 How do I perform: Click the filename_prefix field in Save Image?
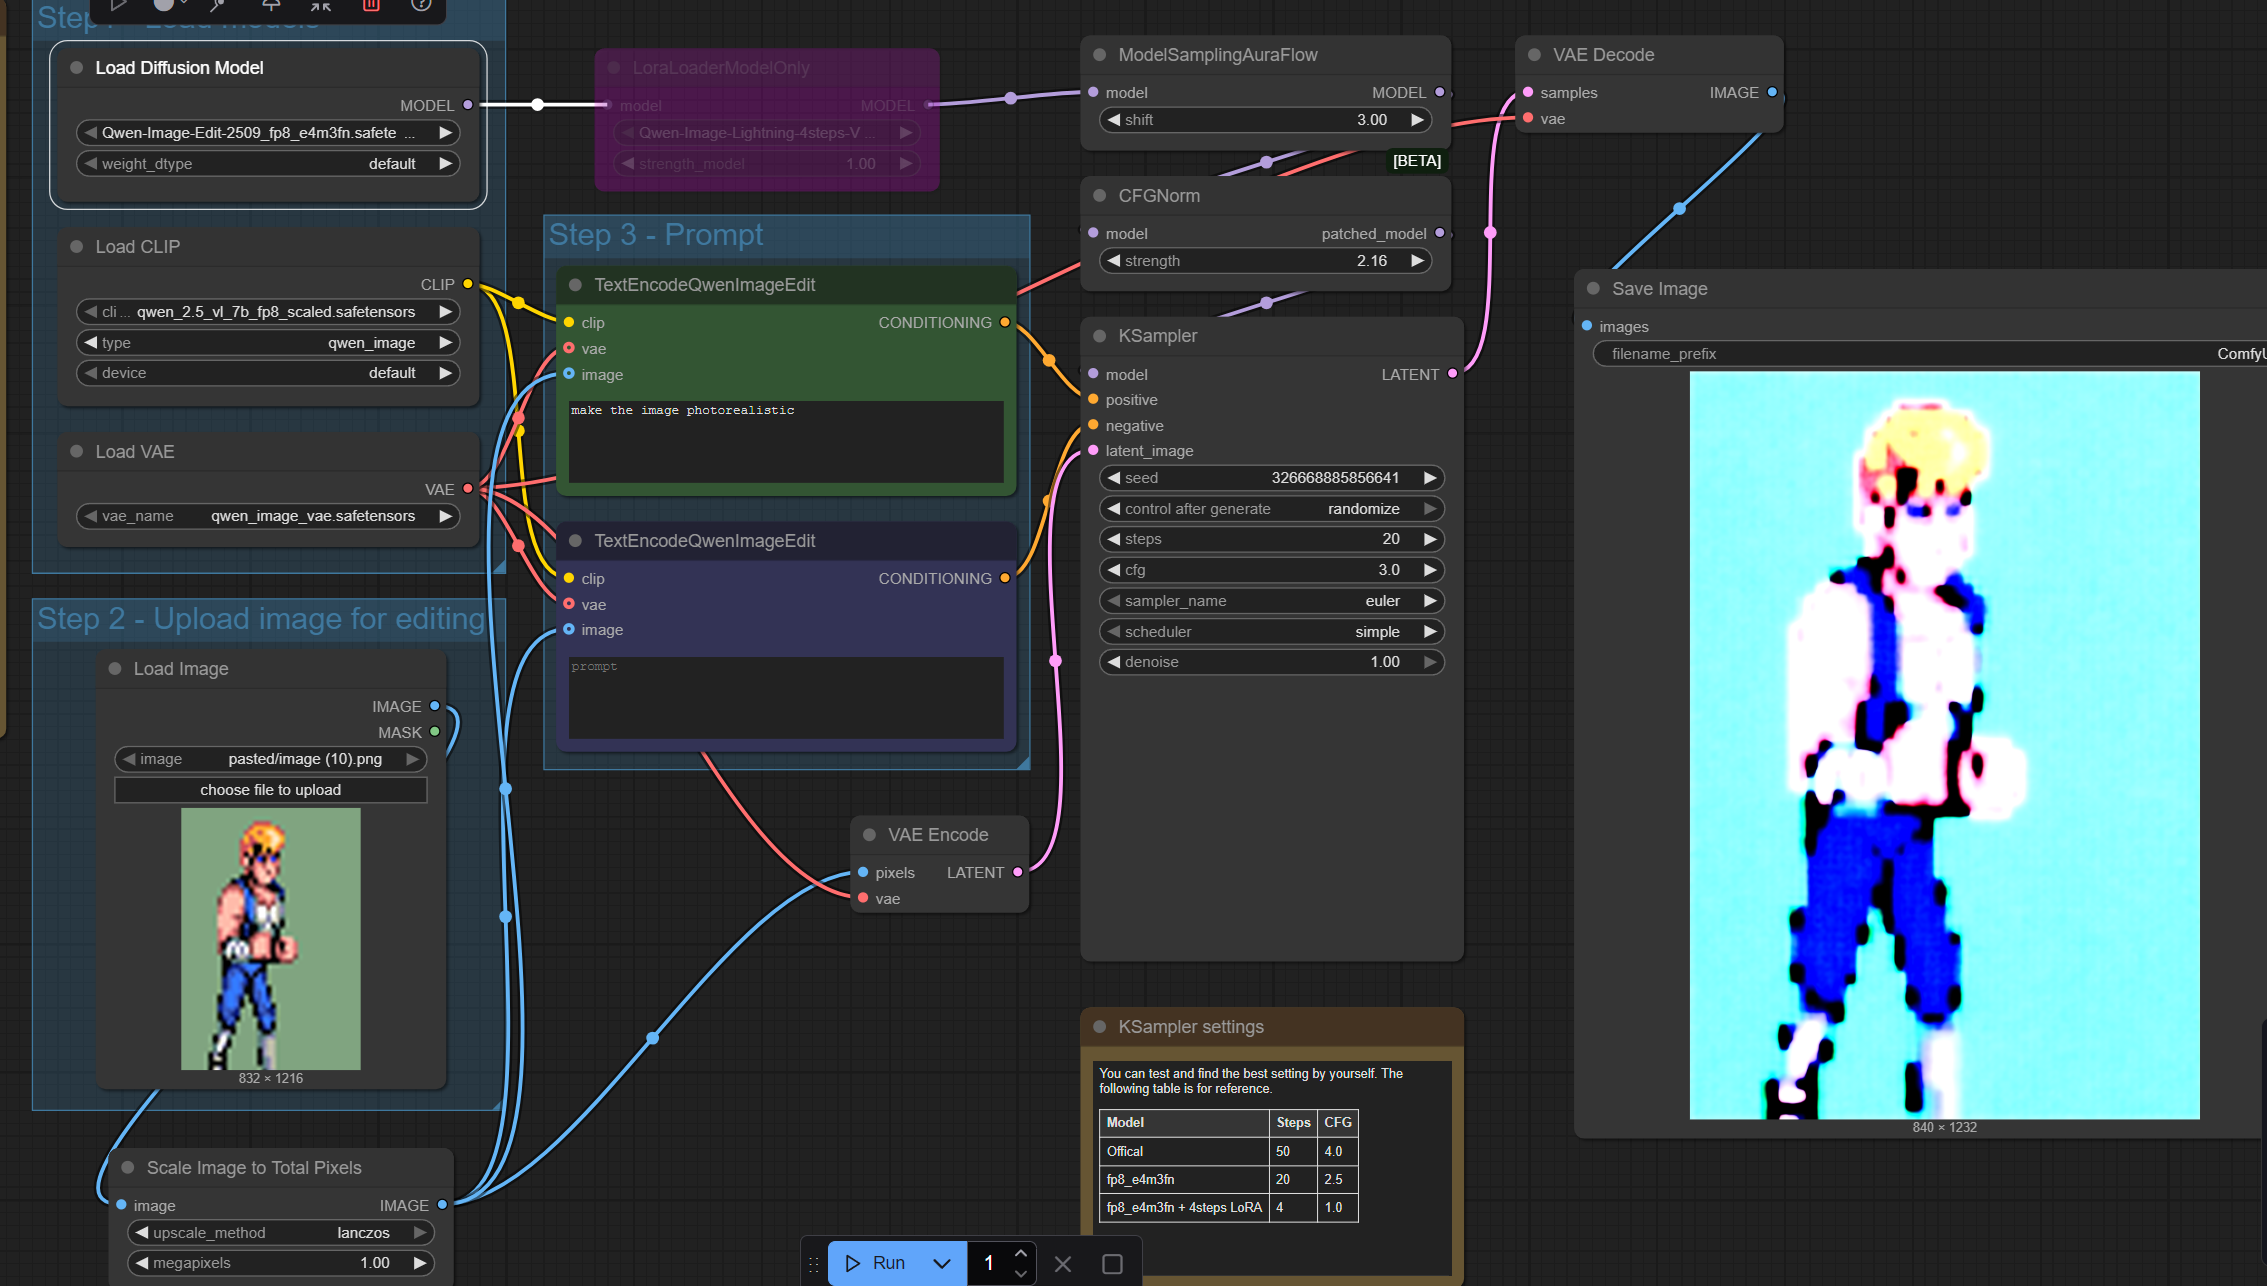point(1929,354)
